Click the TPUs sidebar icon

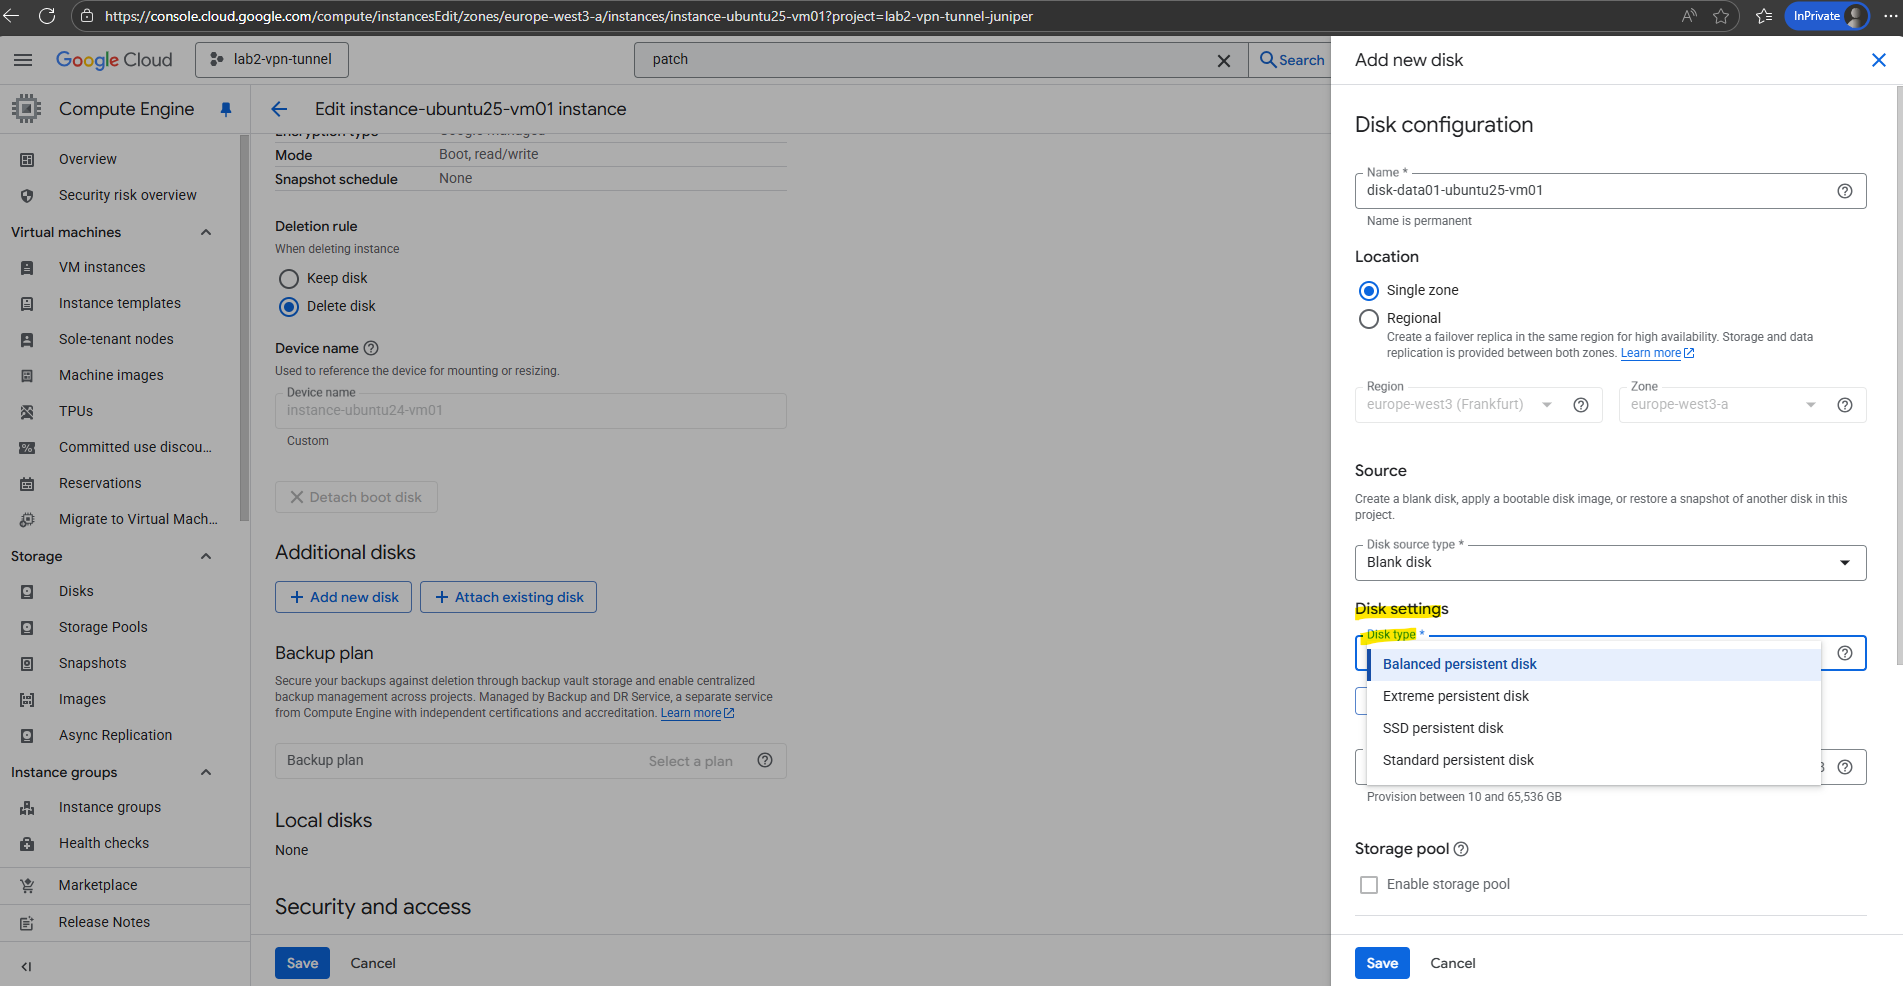pyautogui.click(x=27, y=411)
